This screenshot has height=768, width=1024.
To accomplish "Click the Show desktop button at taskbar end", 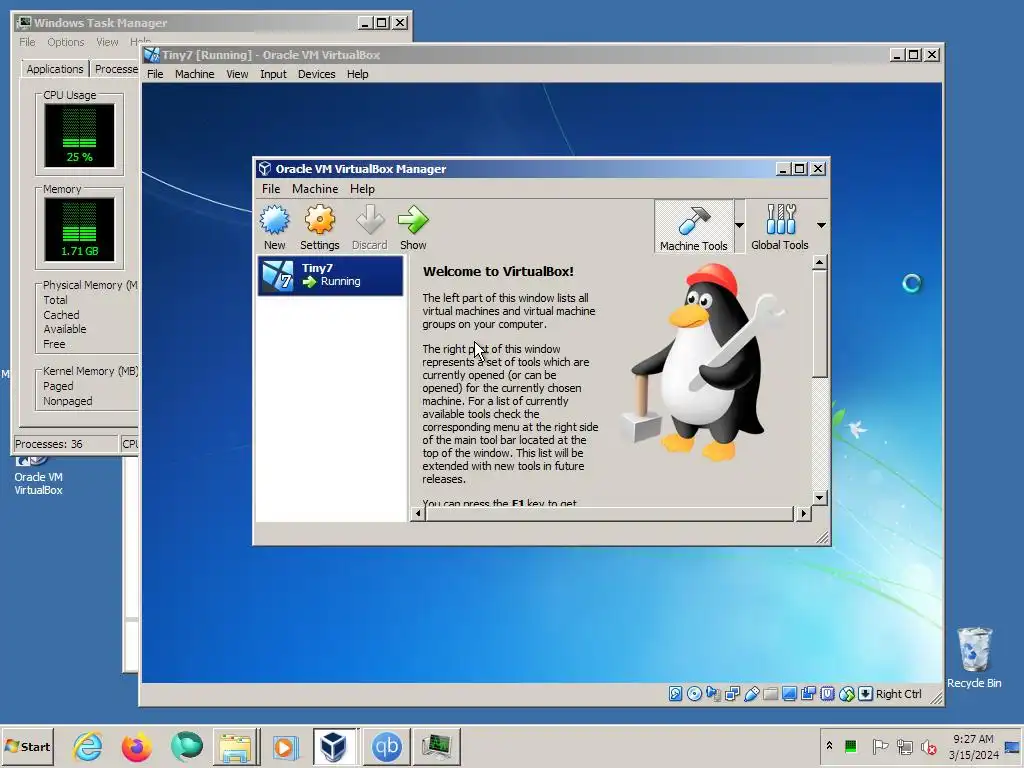I will (x=1012, y=747).
